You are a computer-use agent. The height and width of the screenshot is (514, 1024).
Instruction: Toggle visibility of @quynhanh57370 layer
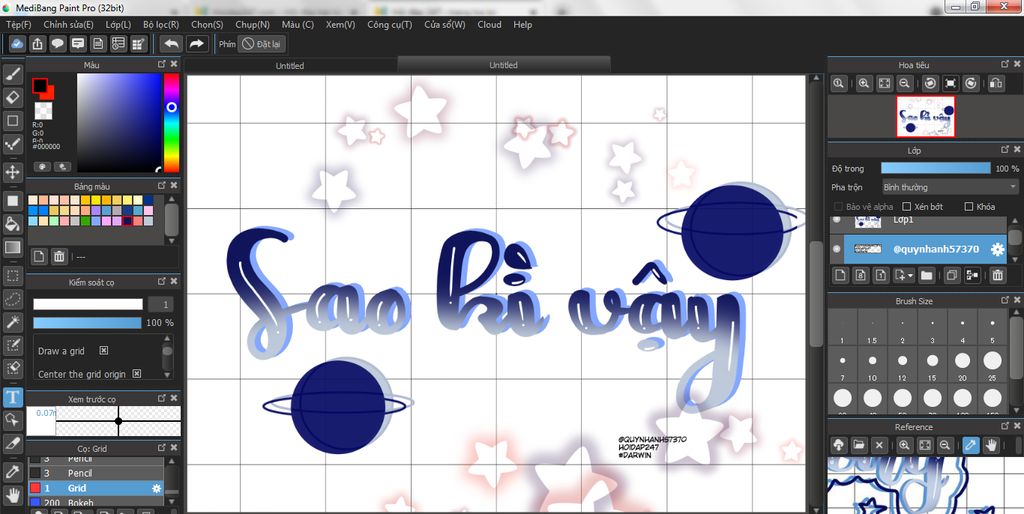coord(837,249)
